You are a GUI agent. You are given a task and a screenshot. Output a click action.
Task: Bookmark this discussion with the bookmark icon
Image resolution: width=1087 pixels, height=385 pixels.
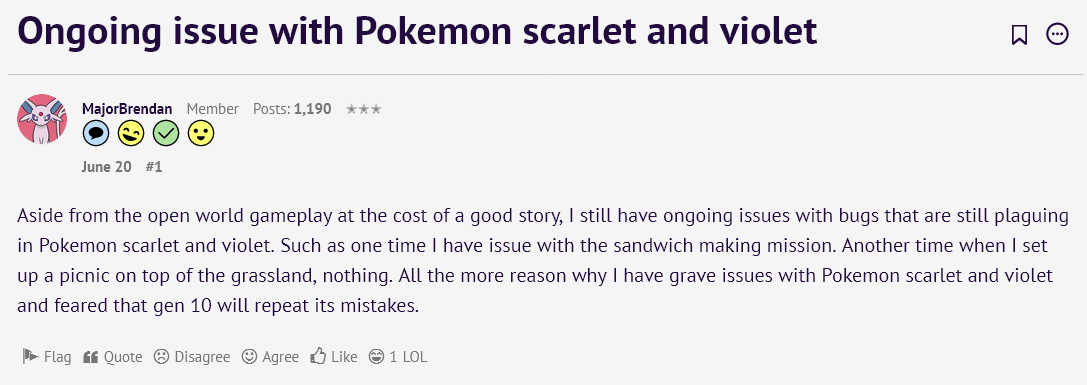[x=1019, y=35]
